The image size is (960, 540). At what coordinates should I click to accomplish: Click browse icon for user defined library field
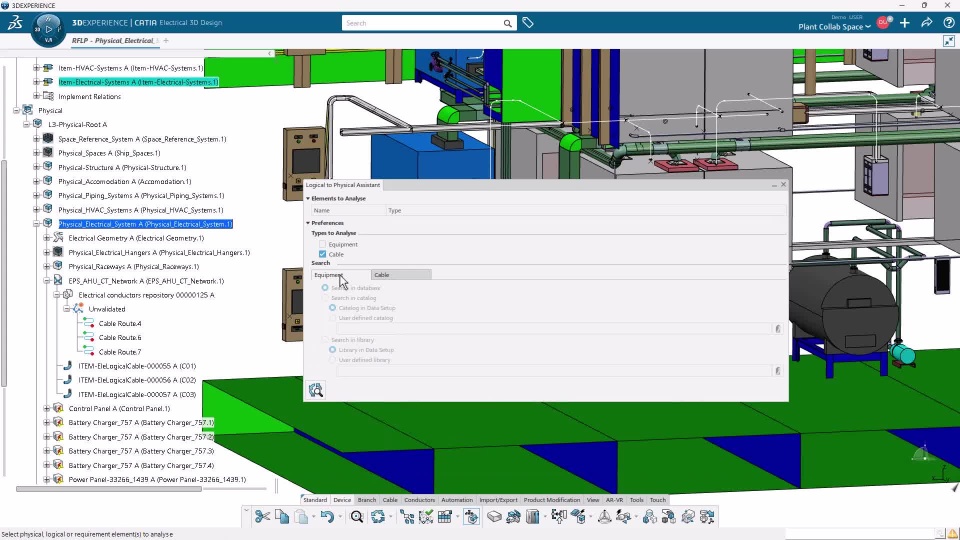tap(778, 371)
